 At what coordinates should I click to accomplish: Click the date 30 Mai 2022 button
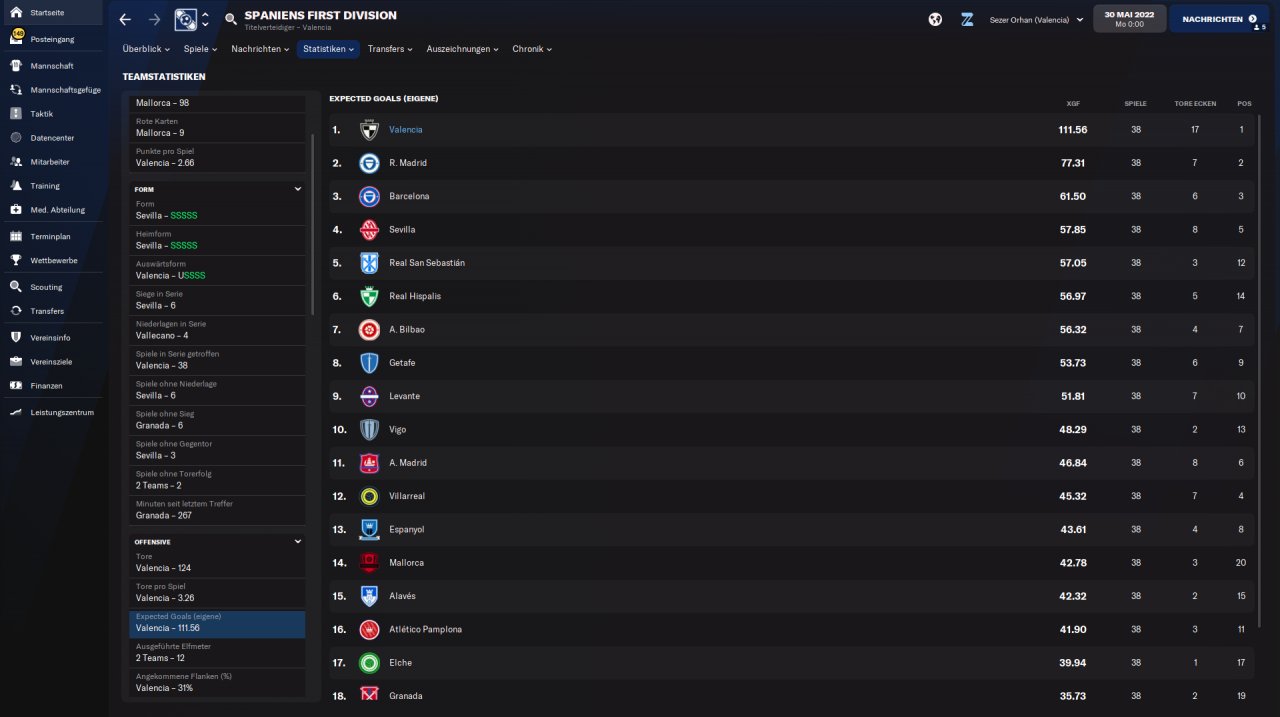pos(1130,19)
